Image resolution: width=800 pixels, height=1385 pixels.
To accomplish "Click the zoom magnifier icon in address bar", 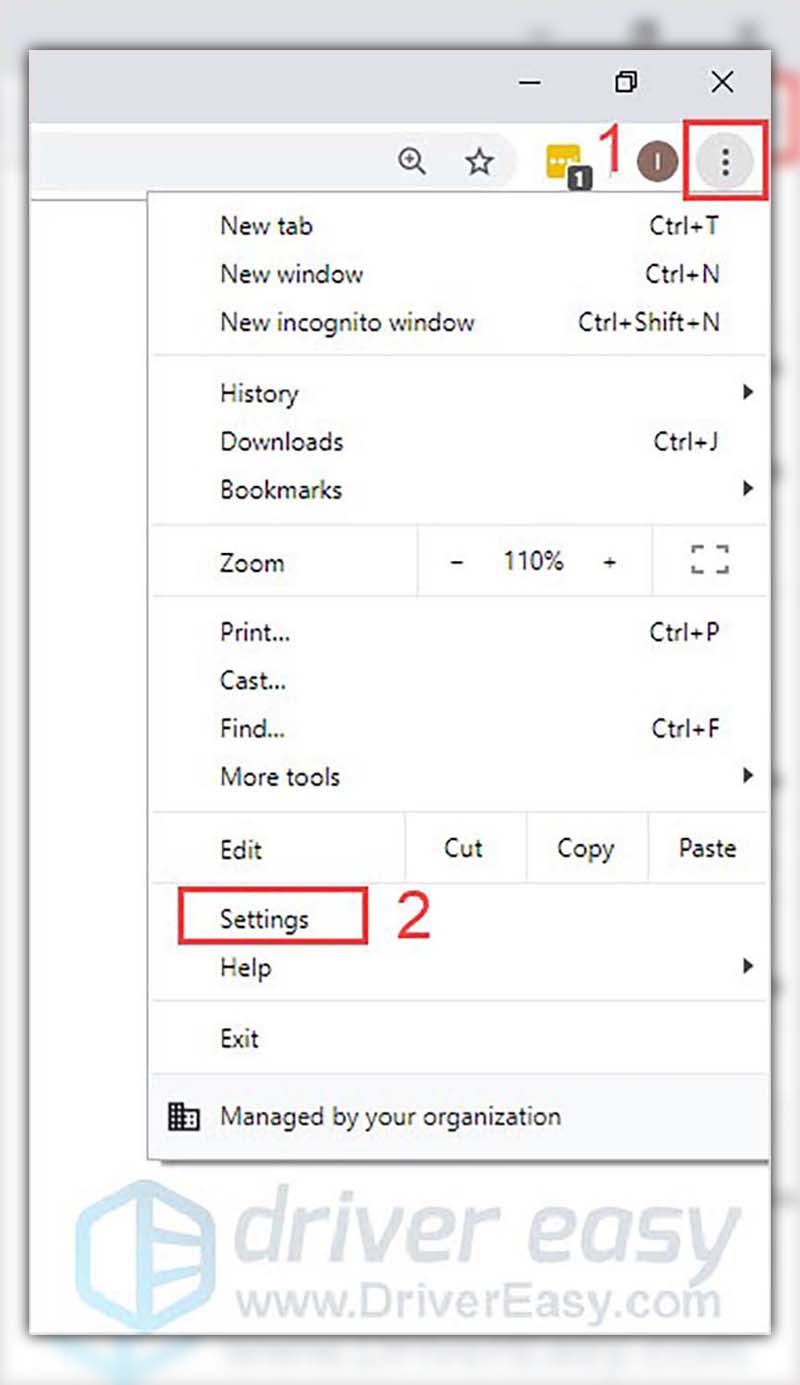I will pyautogui.click(x=412, y=161).
